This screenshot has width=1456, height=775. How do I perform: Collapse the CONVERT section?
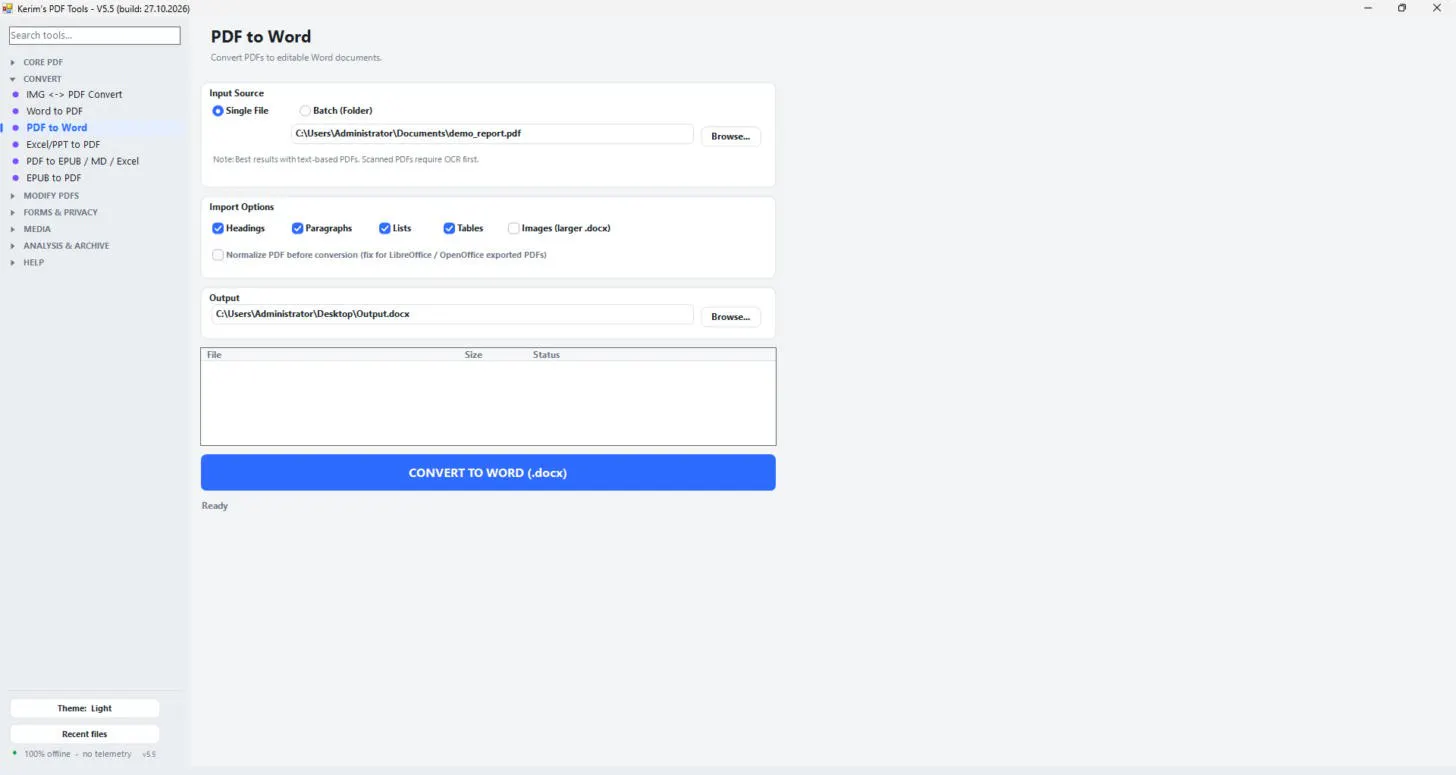42,79
